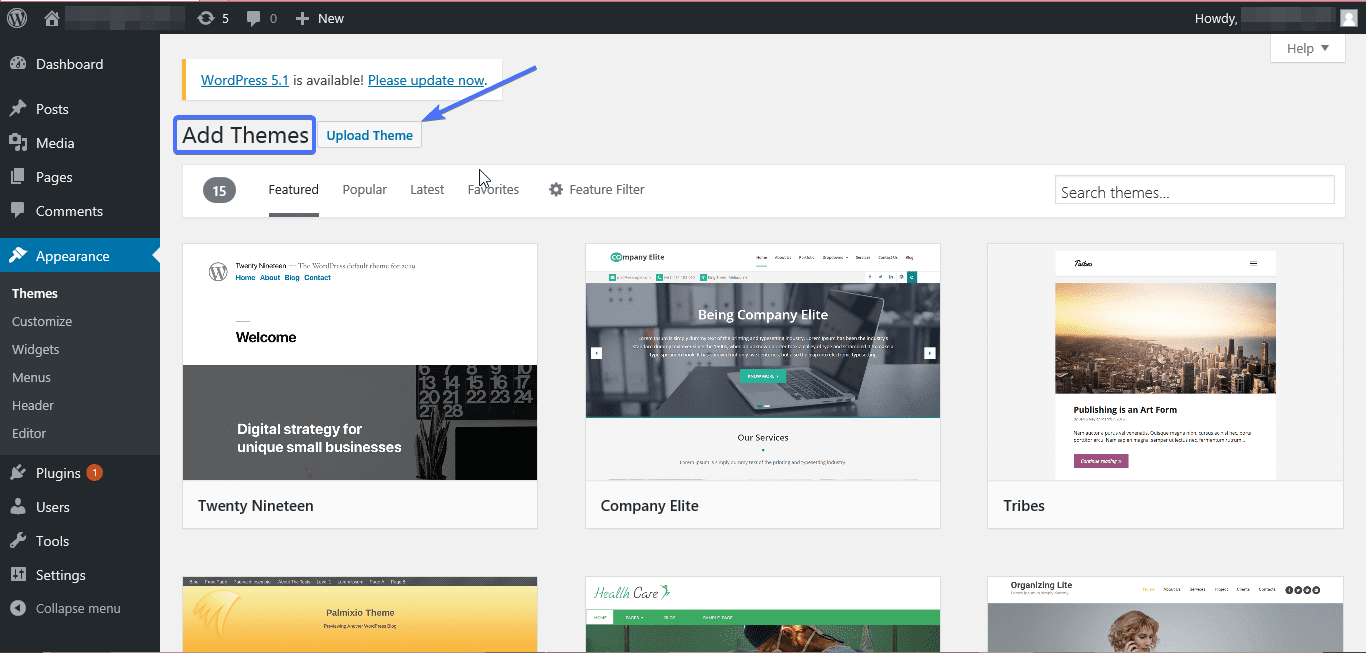
Task: Open the Customize submenu item
Action: coord(42,321)
